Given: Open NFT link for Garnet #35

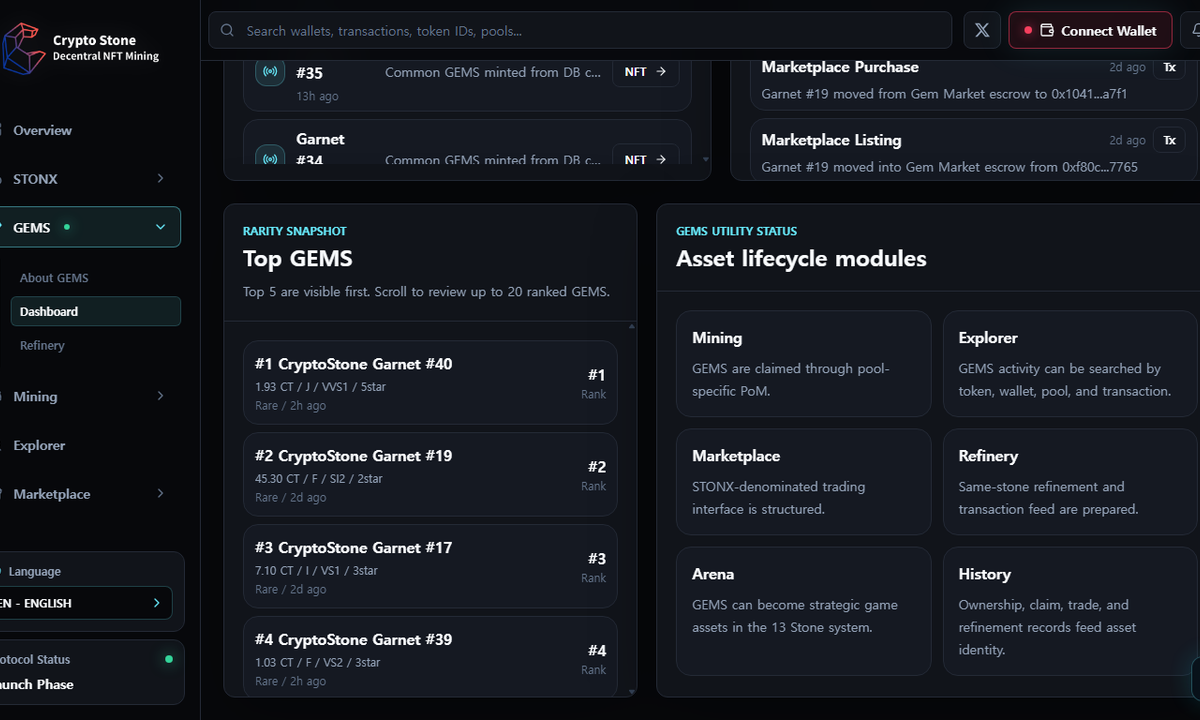Looking at the screenshot, I should coord(645,72).
